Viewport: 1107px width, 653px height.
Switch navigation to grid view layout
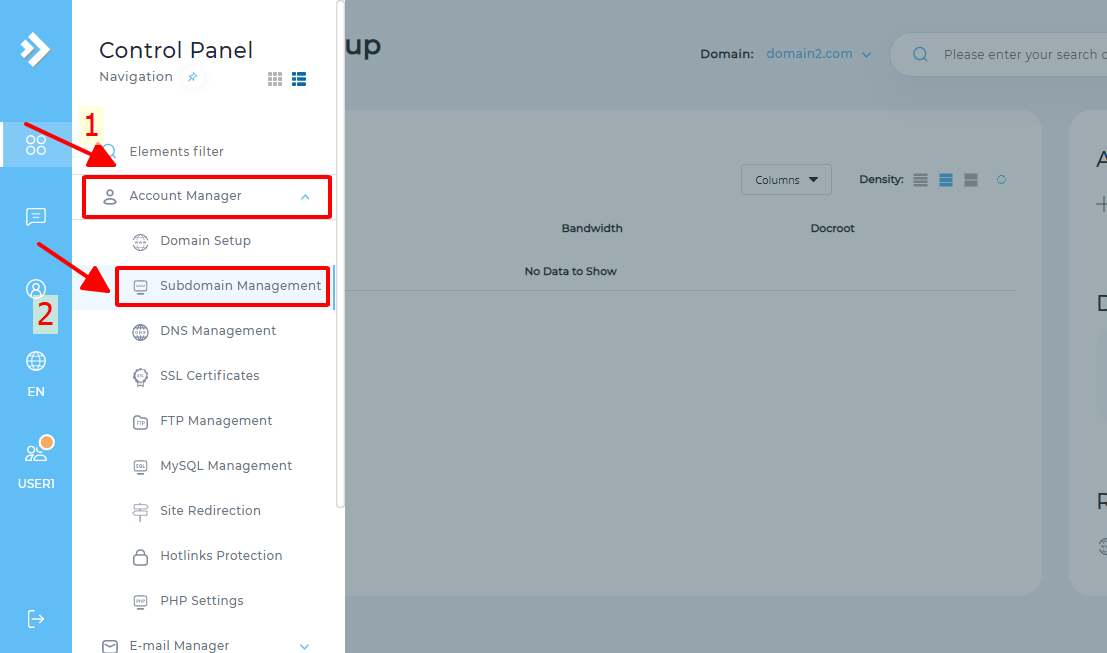pyautogui.click(x=275, y=79)
